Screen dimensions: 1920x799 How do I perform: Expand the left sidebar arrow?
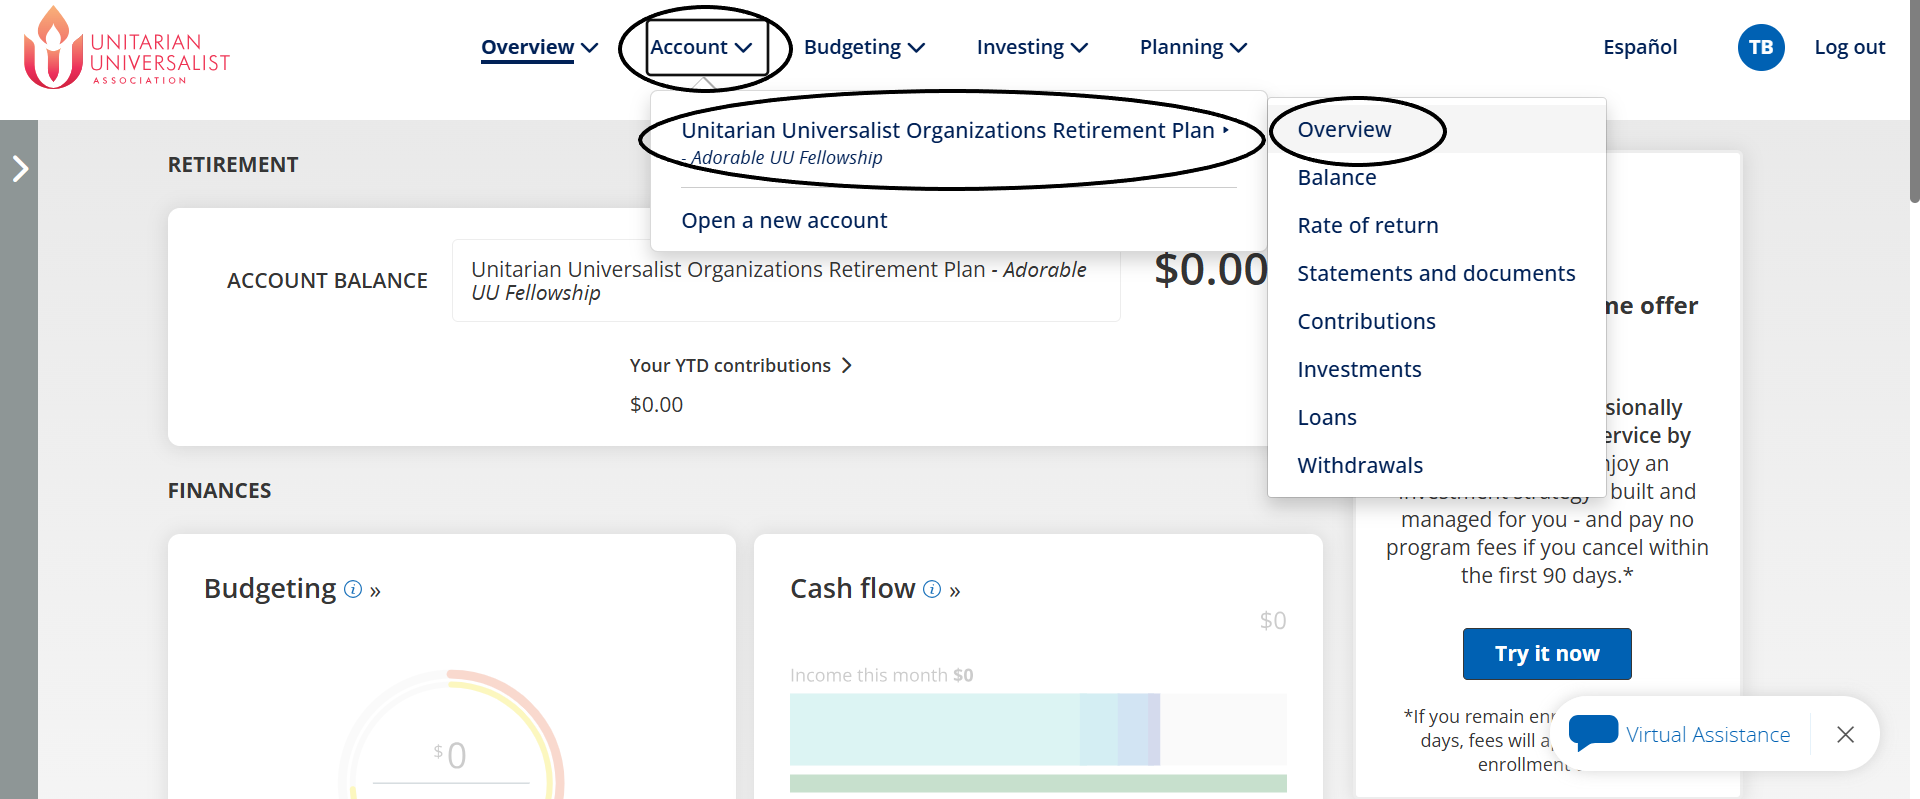pos(20,168)
